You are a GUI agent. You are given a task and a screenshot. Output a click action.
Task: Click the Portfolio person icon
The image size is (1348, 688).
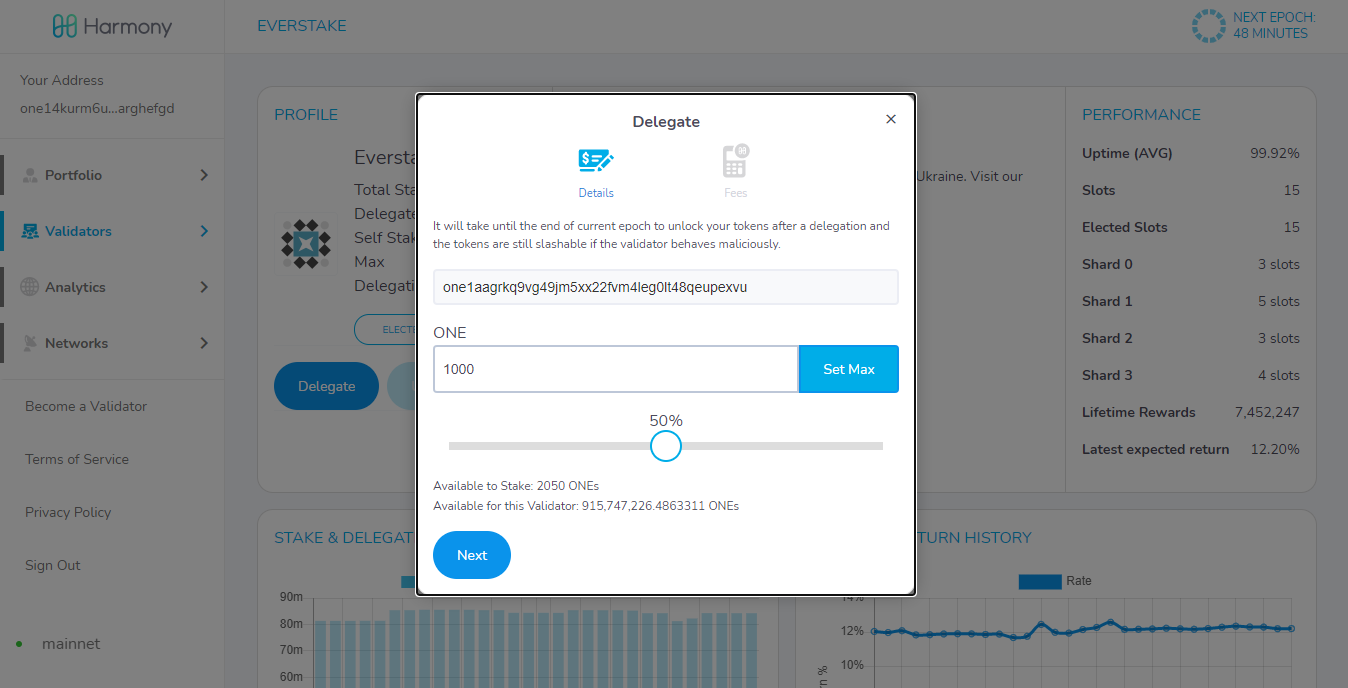tap(30, 175)
